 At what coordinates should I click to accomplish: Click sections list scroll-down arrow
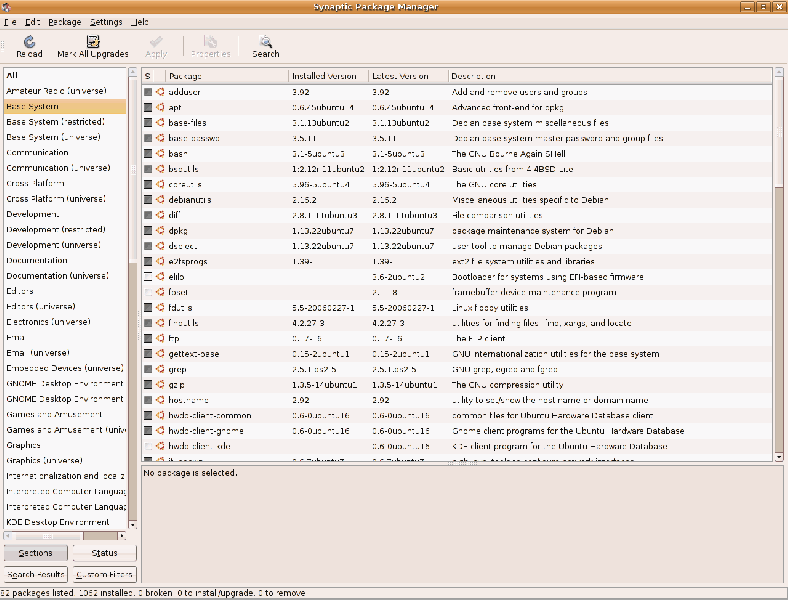133,525
